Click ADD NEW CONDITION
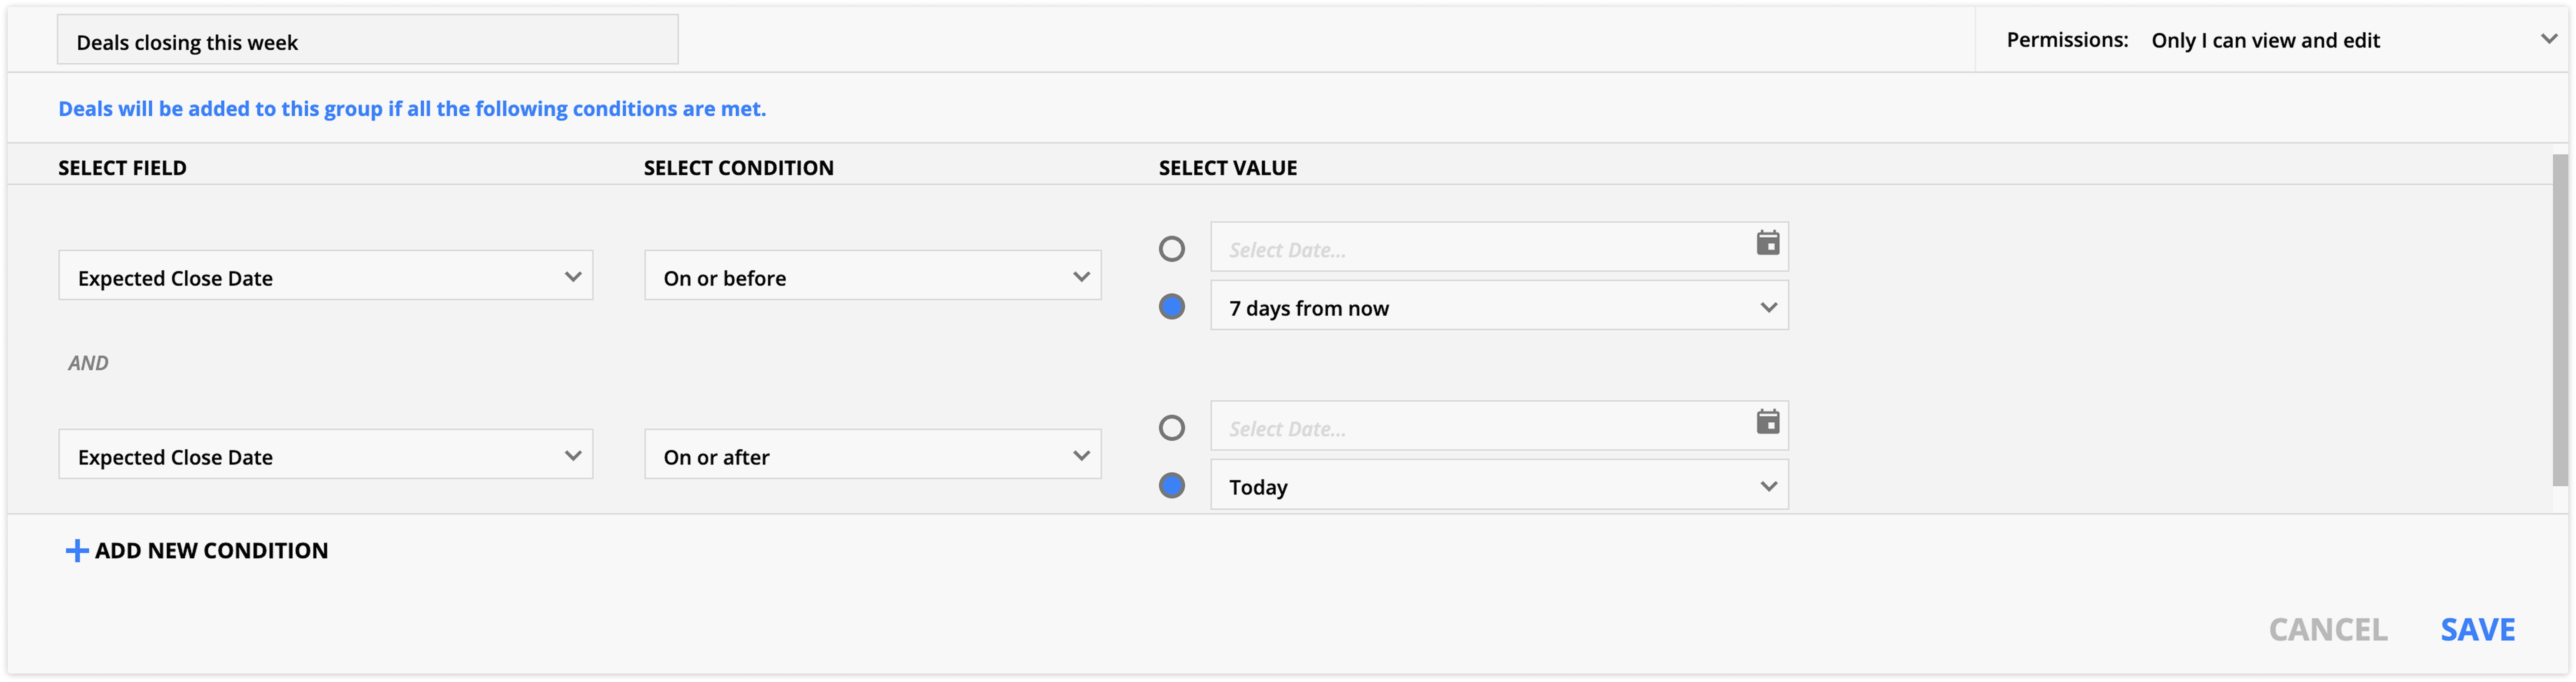Viewport: 2576px width, 682px height. 211,551
